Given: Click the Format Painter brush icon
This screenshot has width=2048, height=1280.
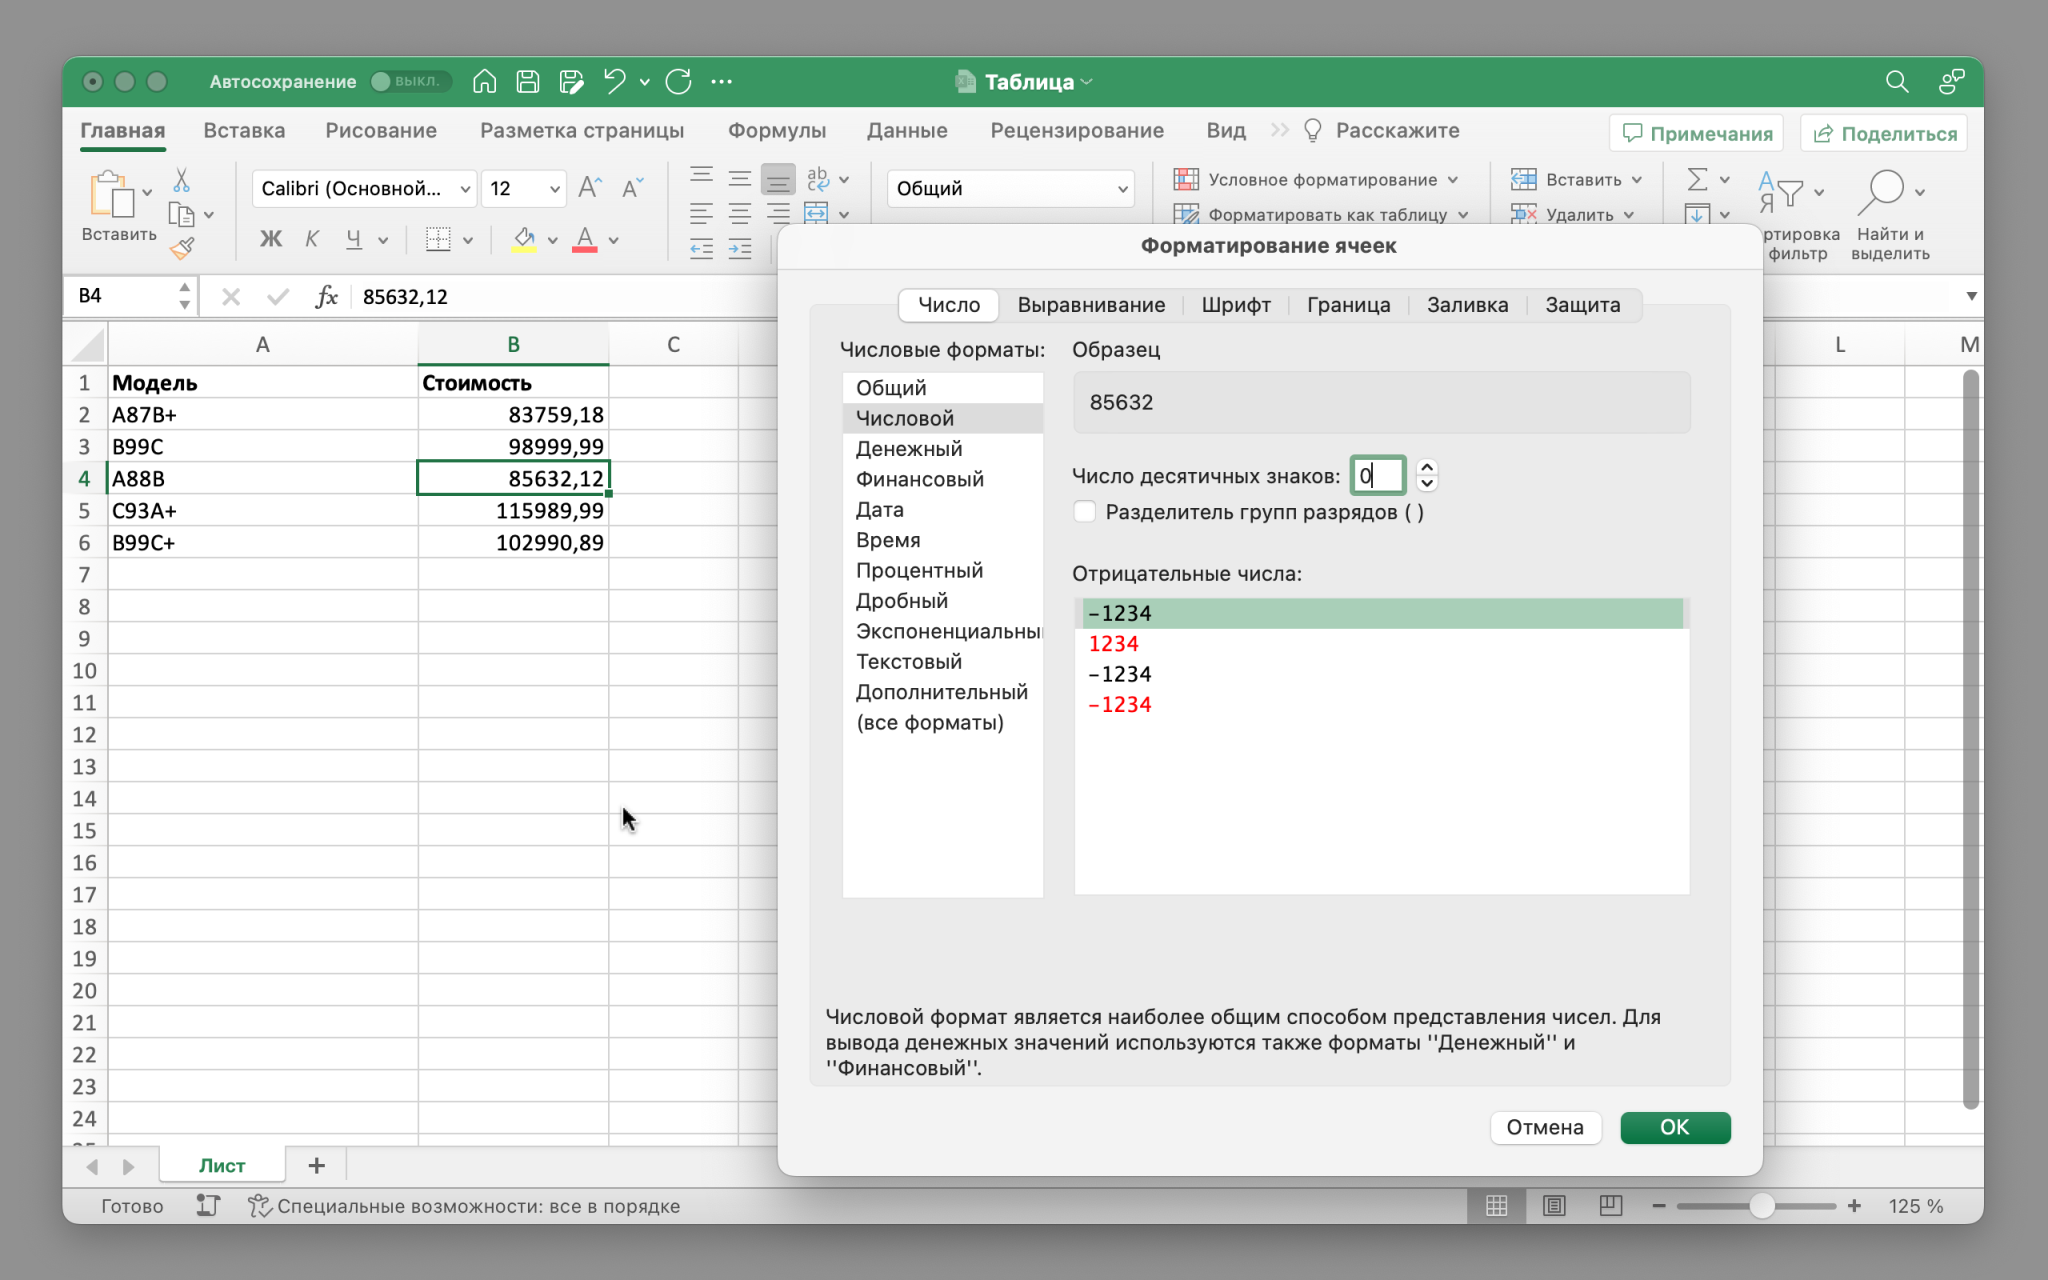Looking at the screenshot, I should coord(182,249).
